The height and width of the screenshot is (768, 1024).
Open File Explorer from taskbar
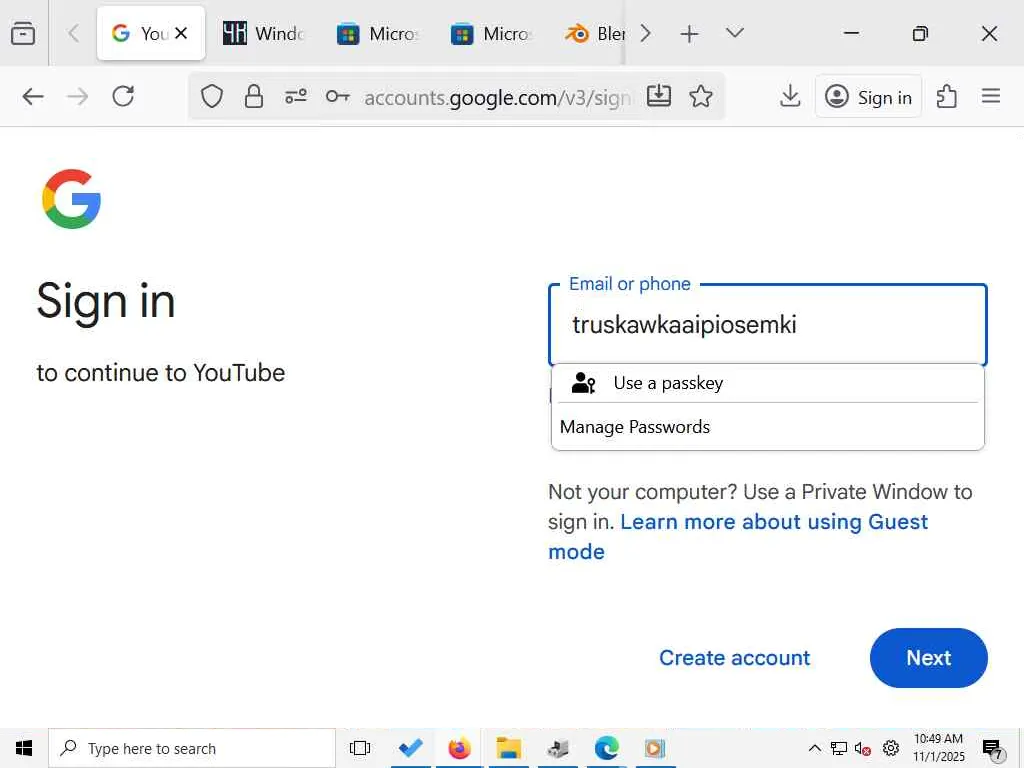click(509, 748)
